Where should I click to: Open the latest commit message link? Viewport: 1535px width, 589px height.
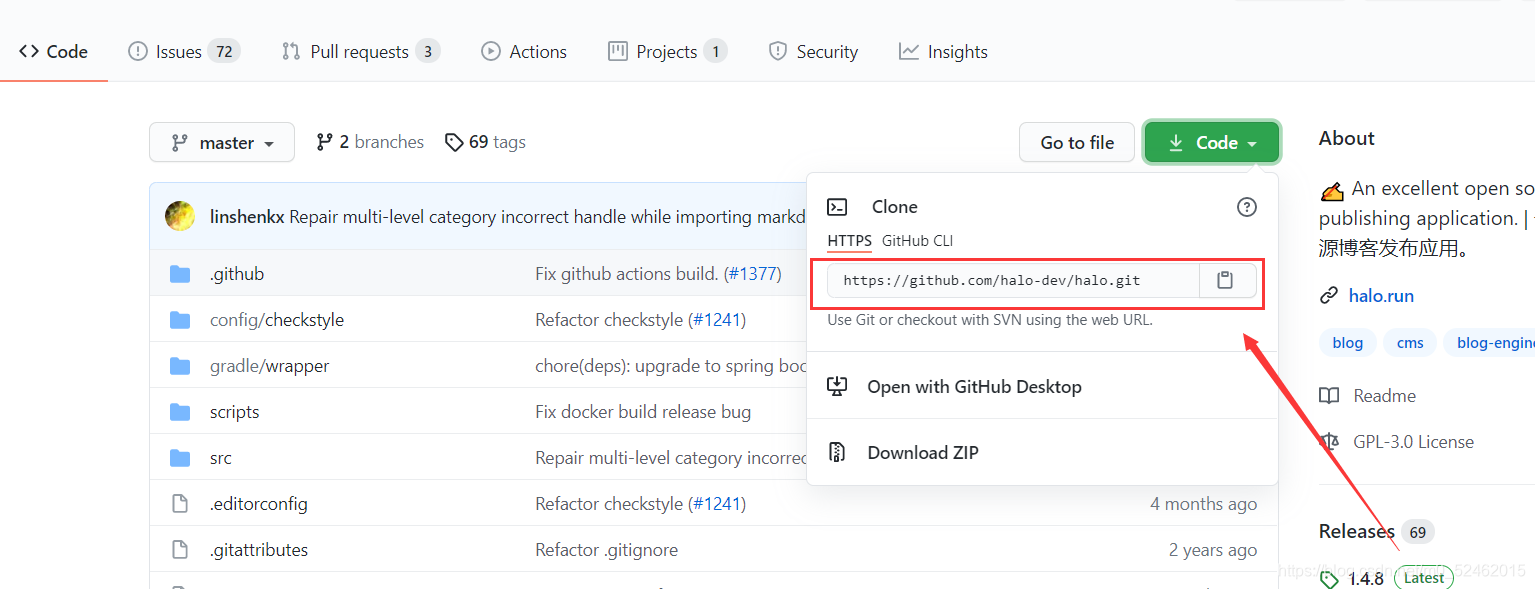547,217
